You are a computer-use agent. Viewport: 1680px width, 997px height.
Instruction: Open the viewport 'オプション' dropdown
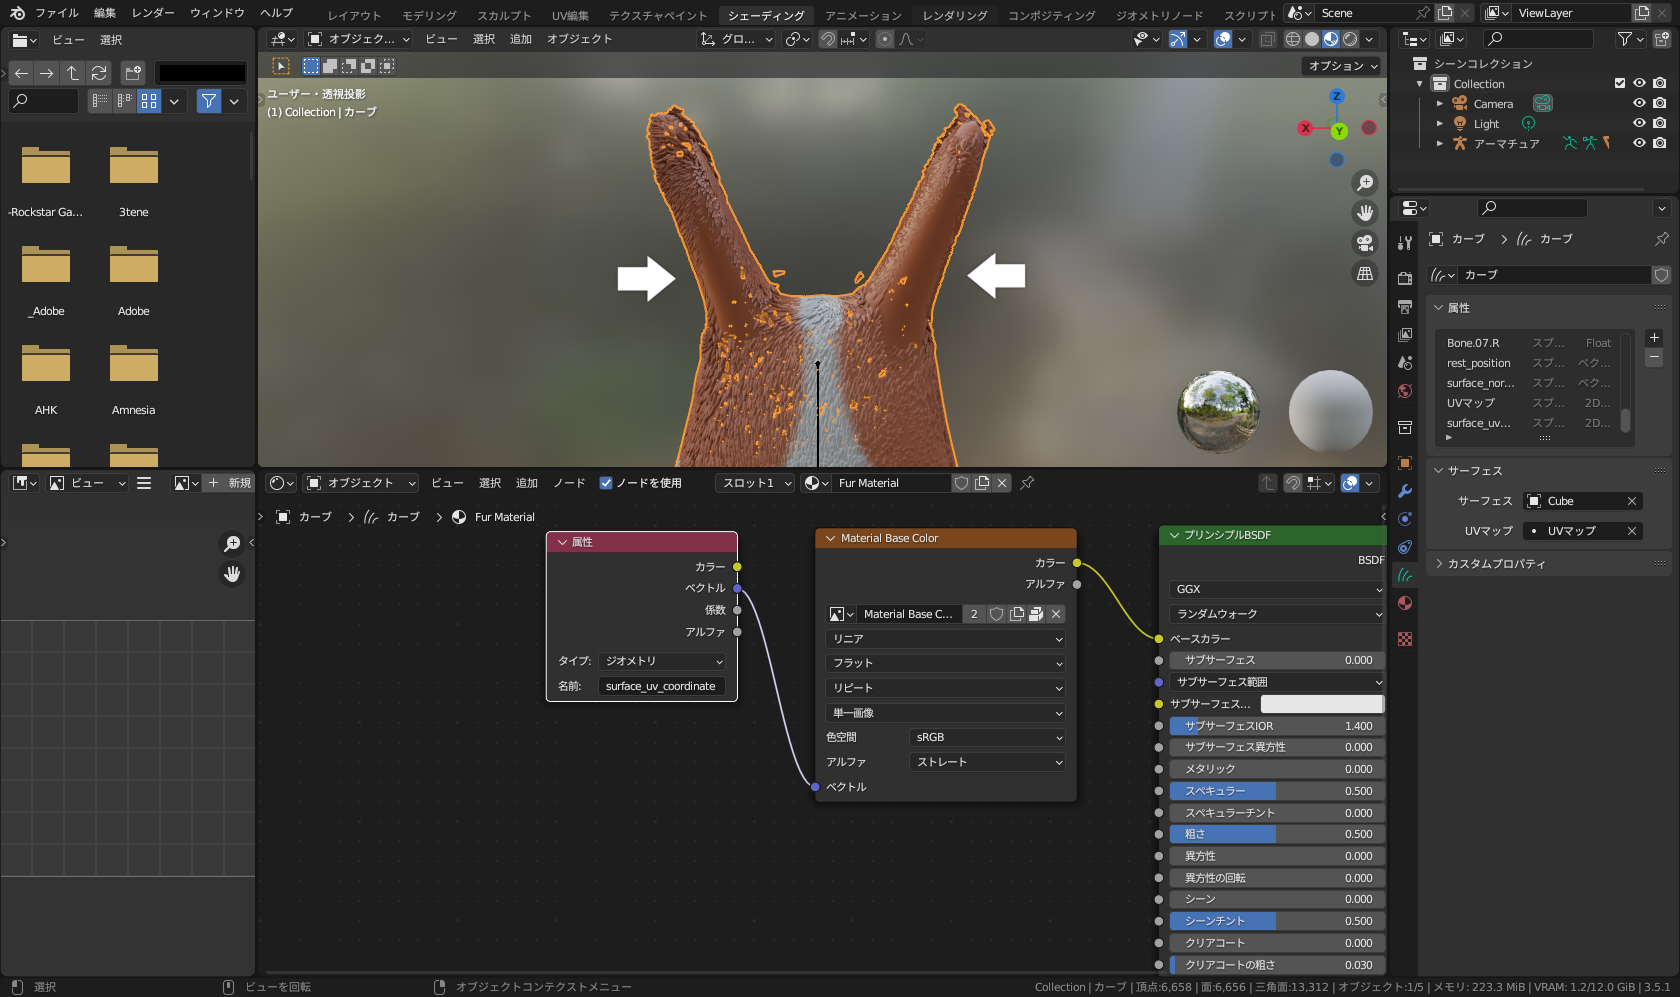point(1342,66)
